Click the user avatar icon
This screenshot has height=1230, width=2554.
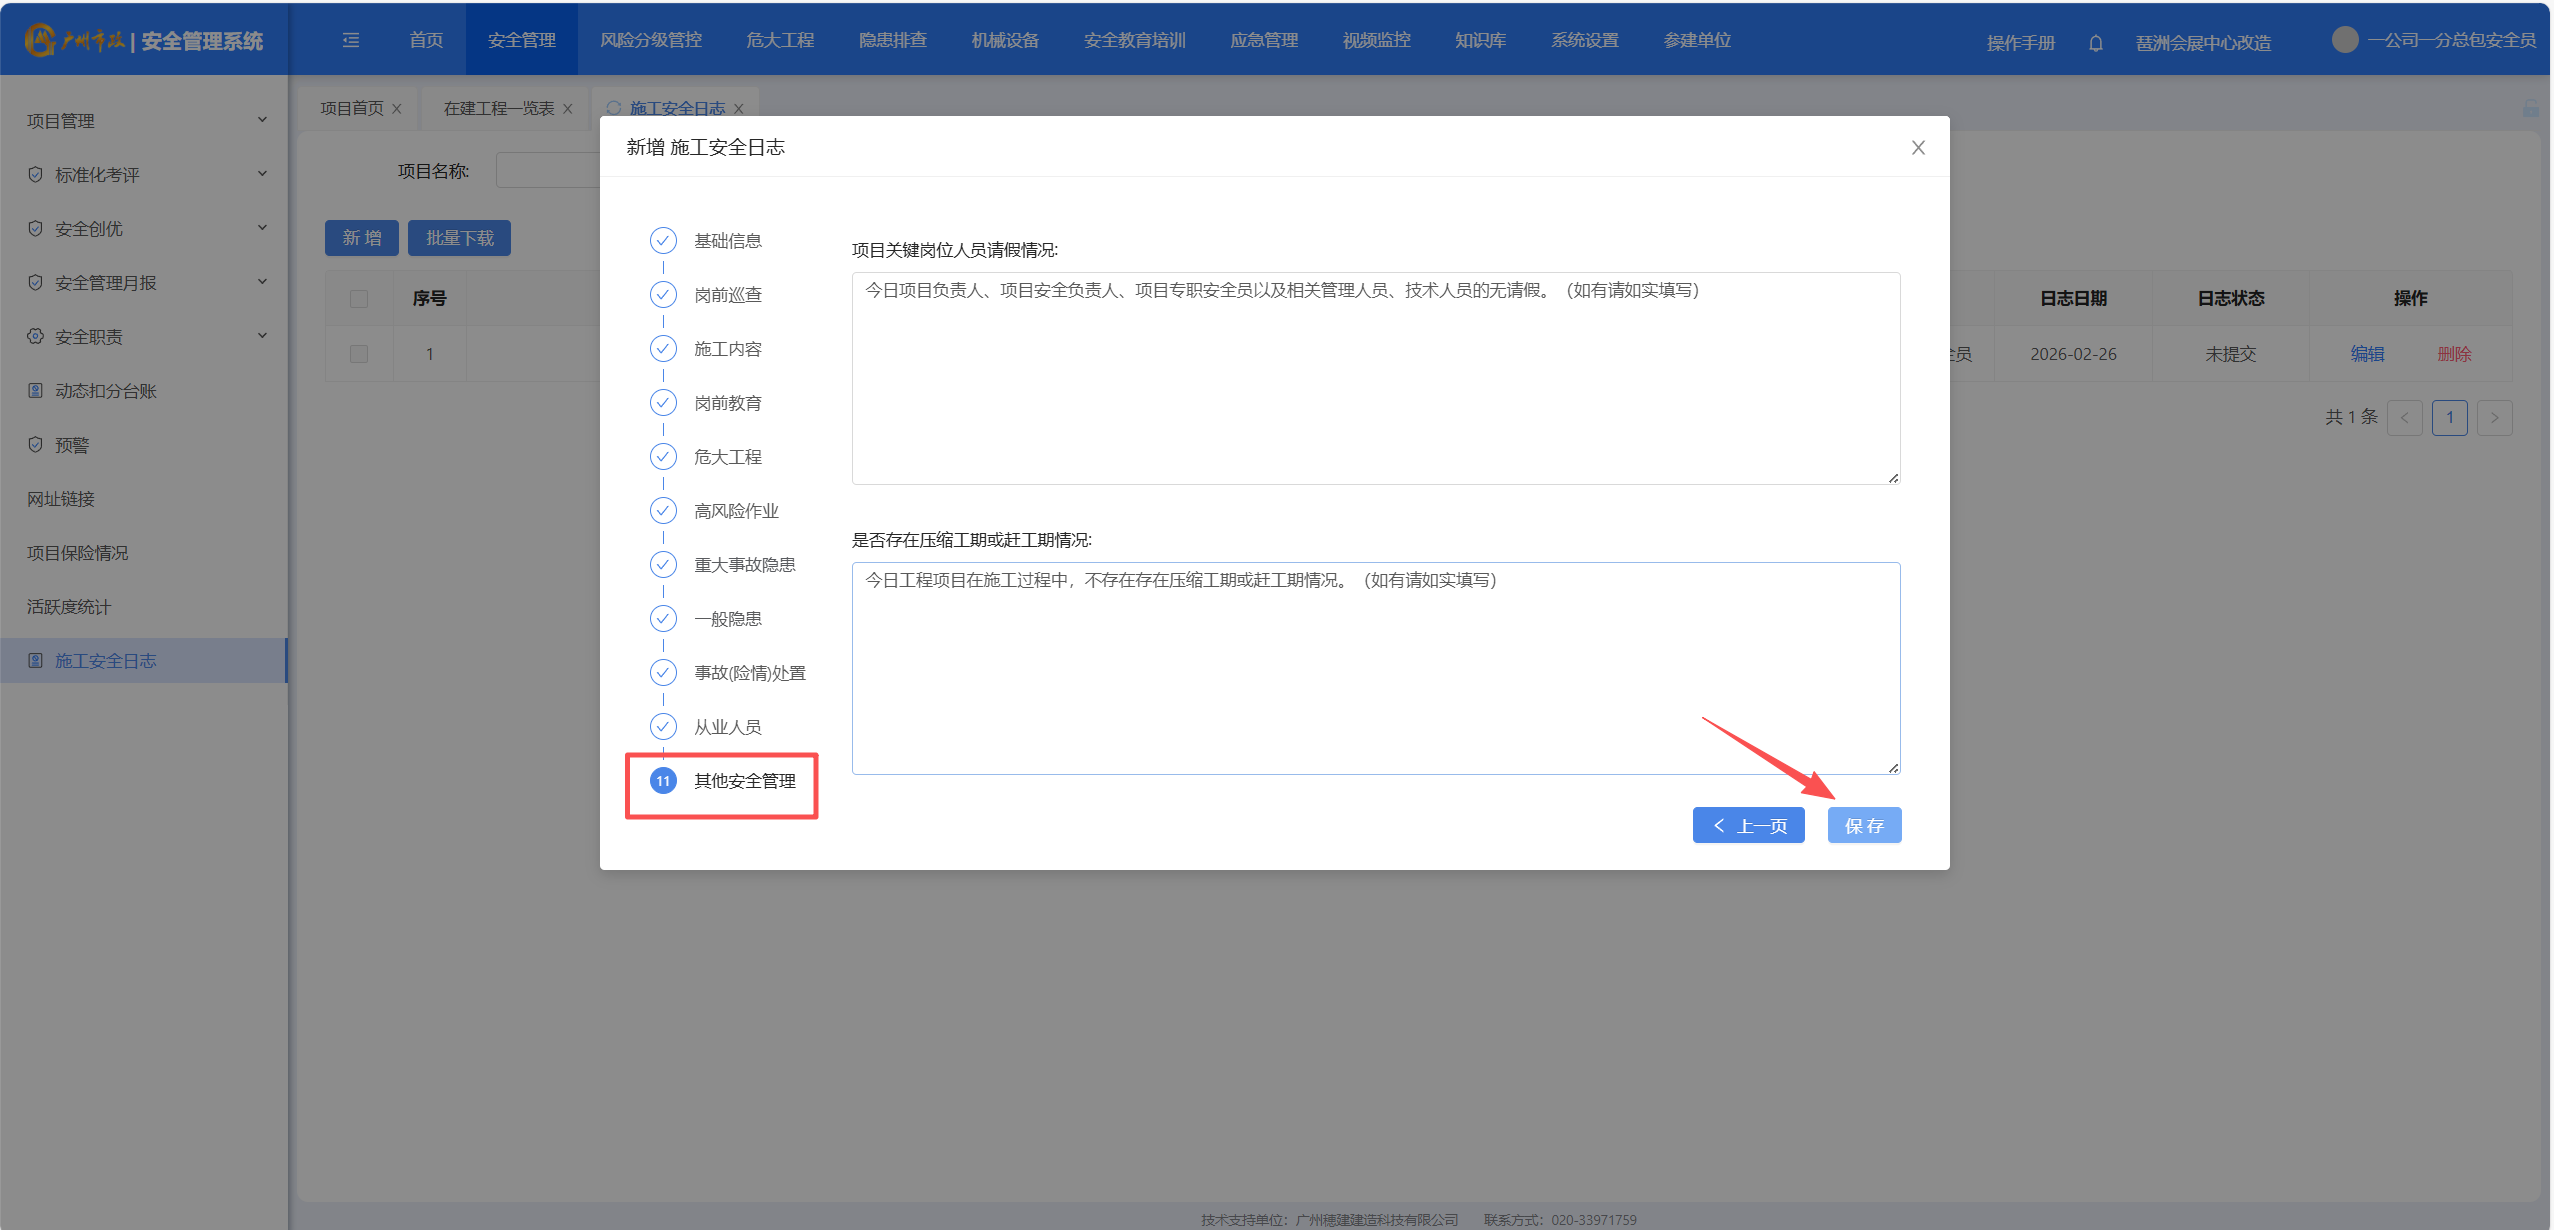[2343, 40]
